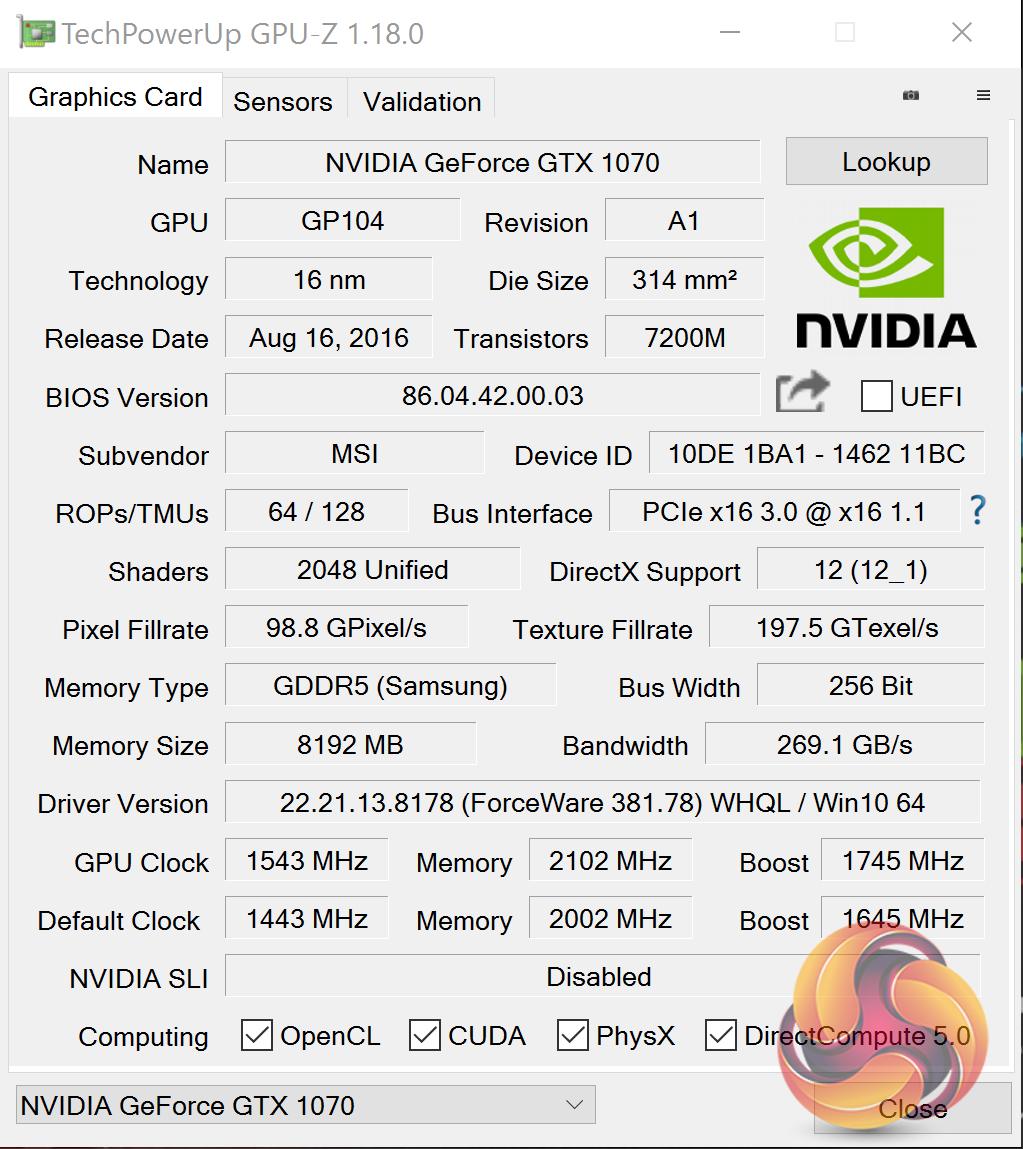The image size is (1023, 1149).
Task: Toggle the DirectCompute 5.0 checkbox
Action: (x=721, y=1035)
